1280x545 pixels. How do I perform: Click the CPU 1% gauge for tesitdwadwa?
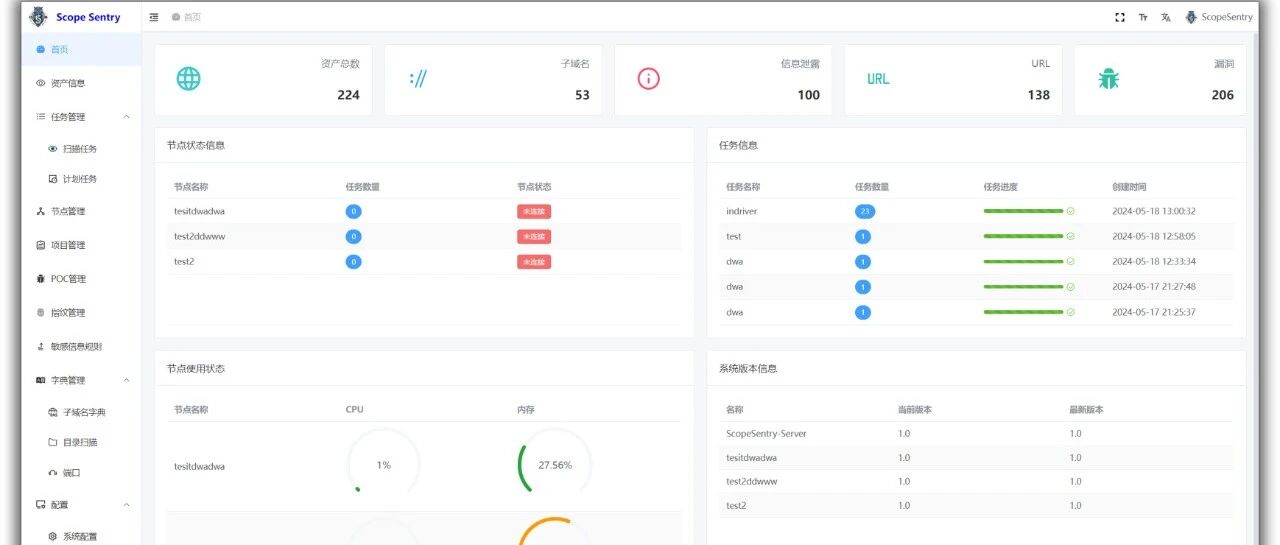click(x=384, y=465)
